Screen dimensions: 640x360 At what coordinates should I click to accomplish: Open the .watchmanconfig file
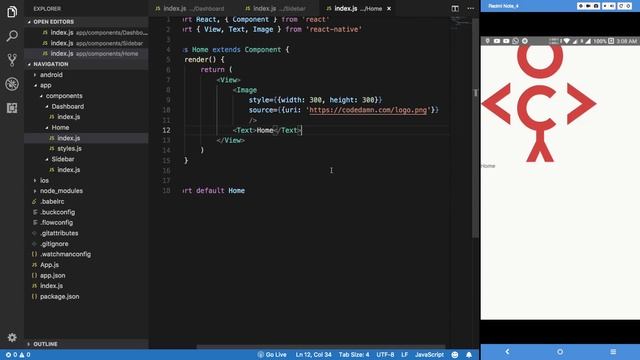point(65,254)
